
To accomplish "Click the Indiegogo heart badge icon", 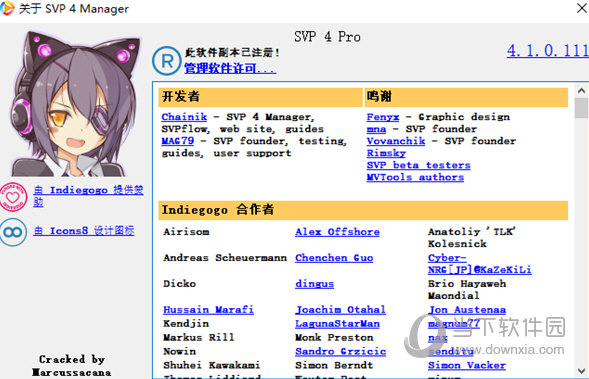I will tap(13, 197).
